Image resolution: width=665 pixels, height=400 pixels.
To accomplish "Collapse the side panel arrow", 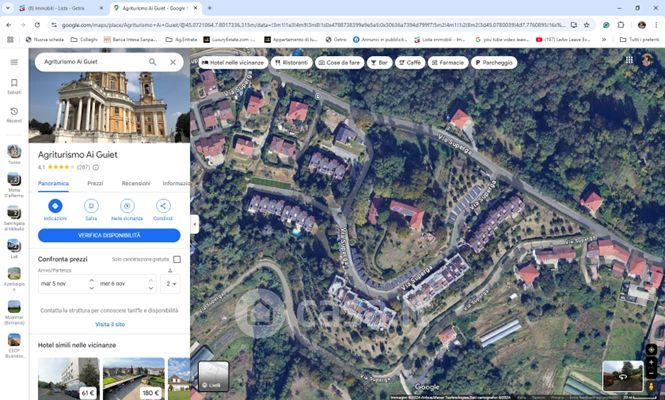I will tap(195, 224).
